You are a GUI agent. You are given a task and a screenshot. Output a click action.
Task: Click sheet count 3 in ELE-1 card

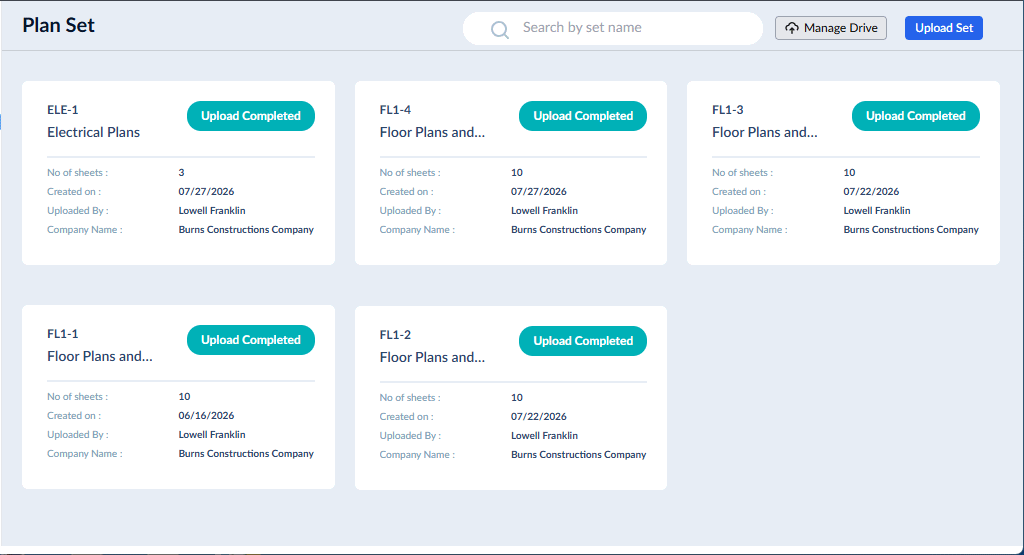pyautogui.click(x=182, y=172)
